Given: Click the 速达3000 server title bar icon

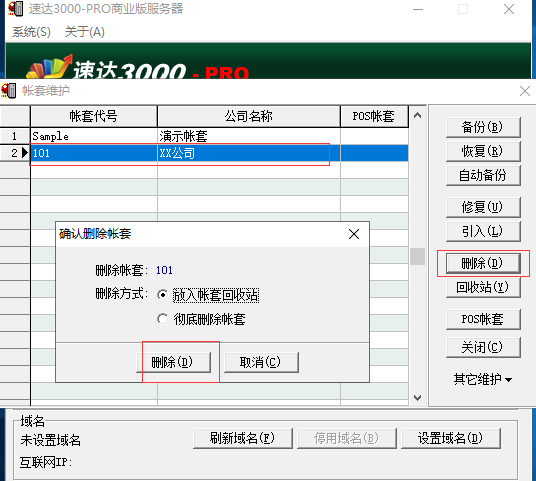Looking at the screenshot, I should 16,9.
